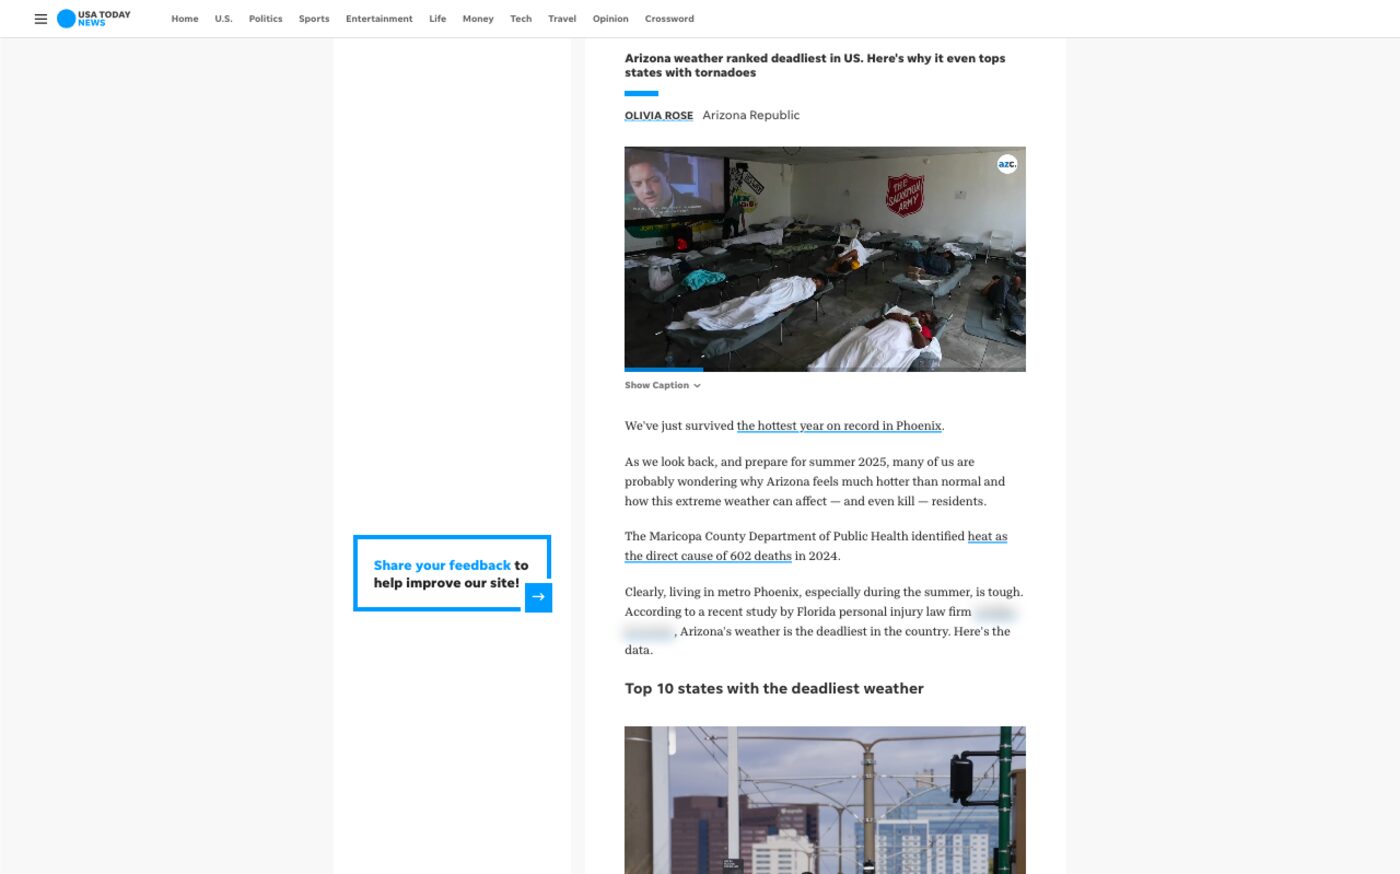Image resolution: width=1400 pixels, height=874 pixels.
Task: Click the Share your feedback banner
Action: [451, 574]
